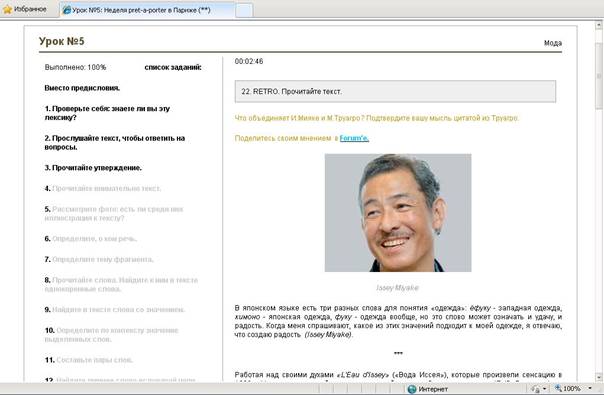Click the security lock icon in status bar
This screenshot has width=604, height=395.
[535, 389]
